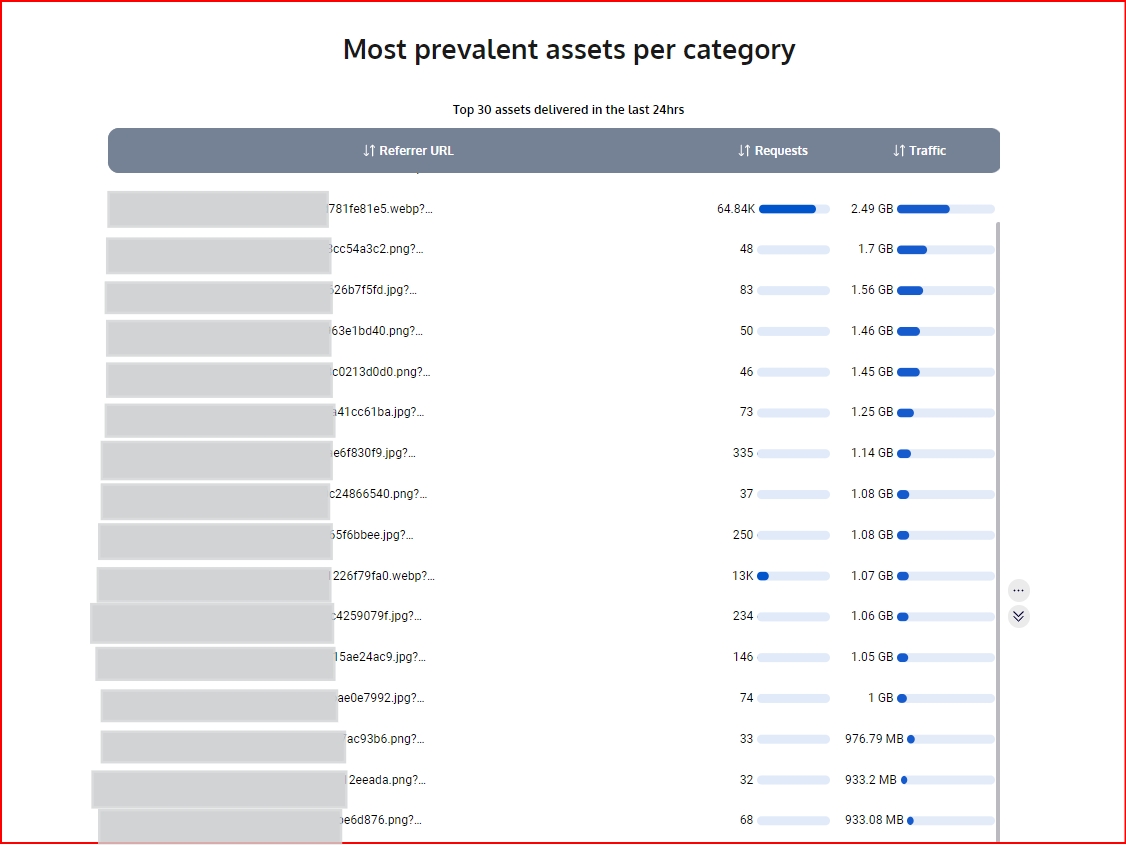Click the "Most prevalent assets per category" heading

[569, 49]
